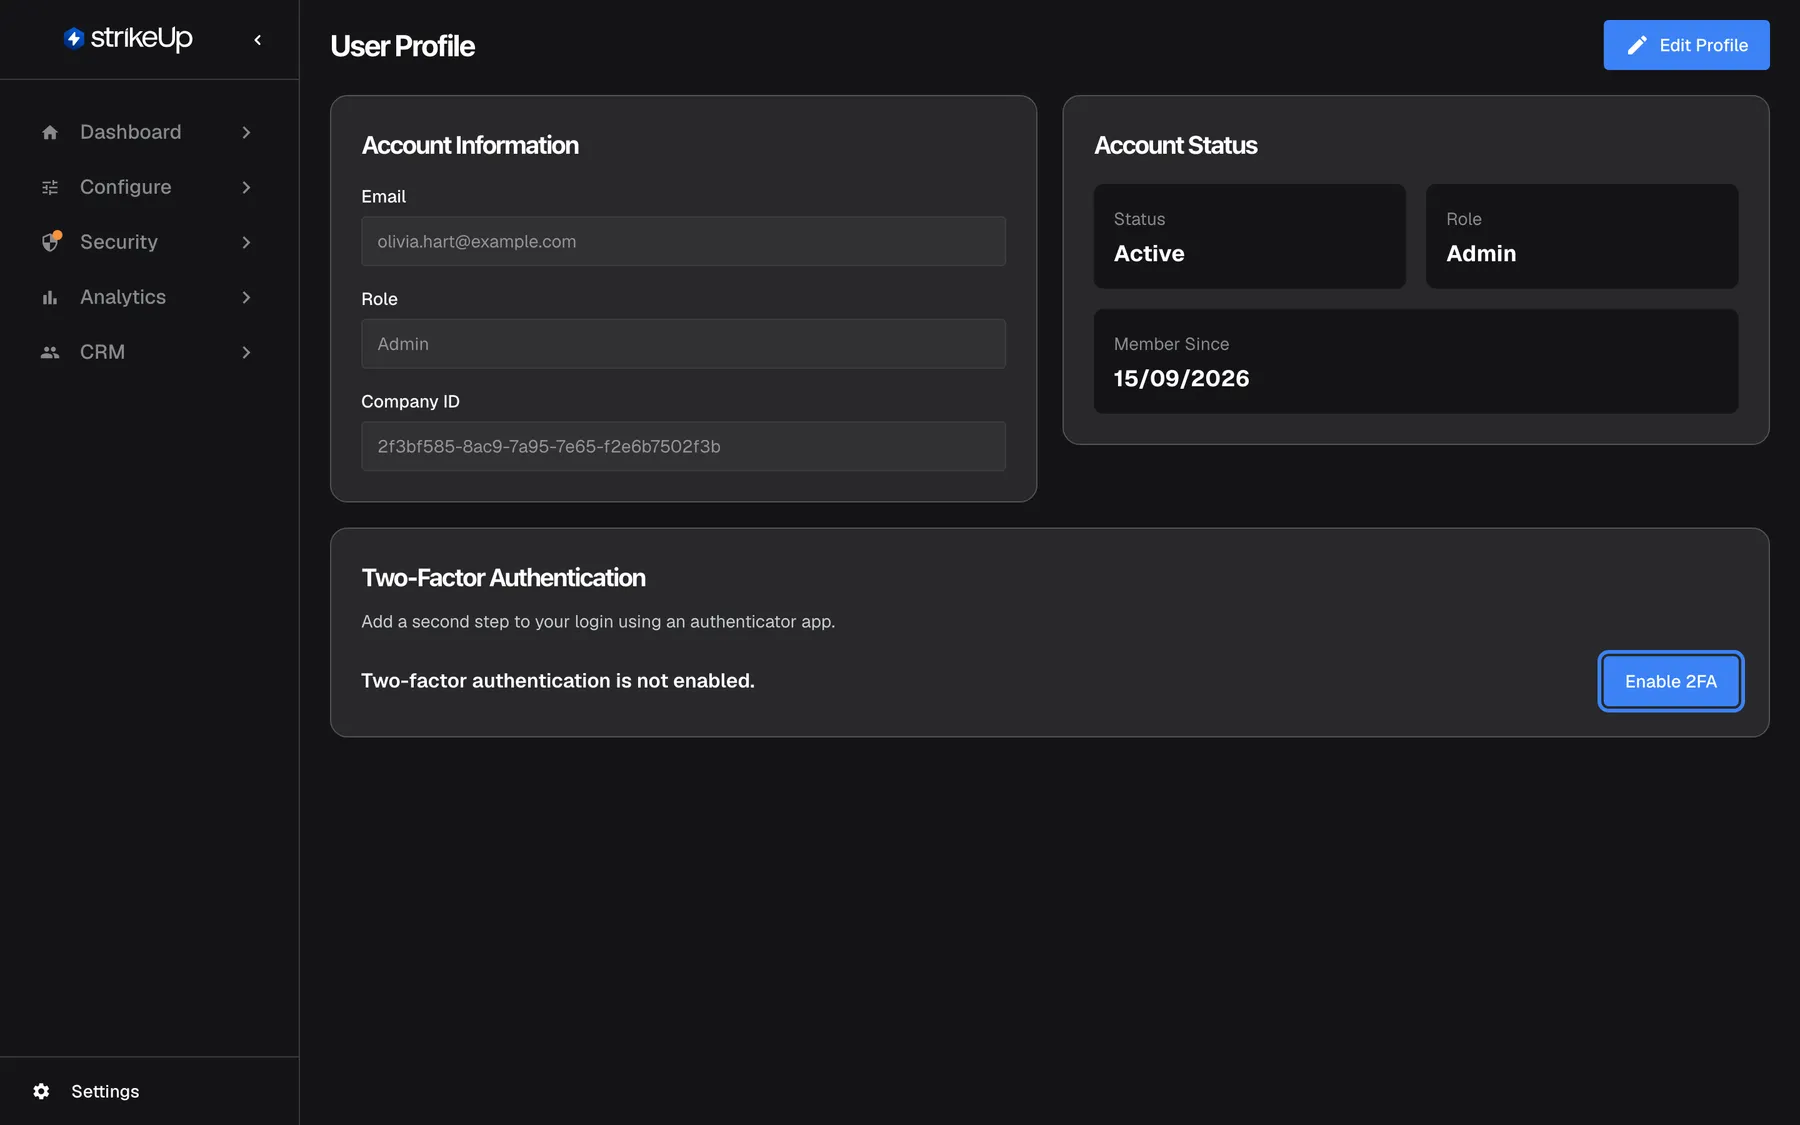This screenshot has height=1125, width=1800.
Task: Click the Email label above the field
Action: coord(383,196)
